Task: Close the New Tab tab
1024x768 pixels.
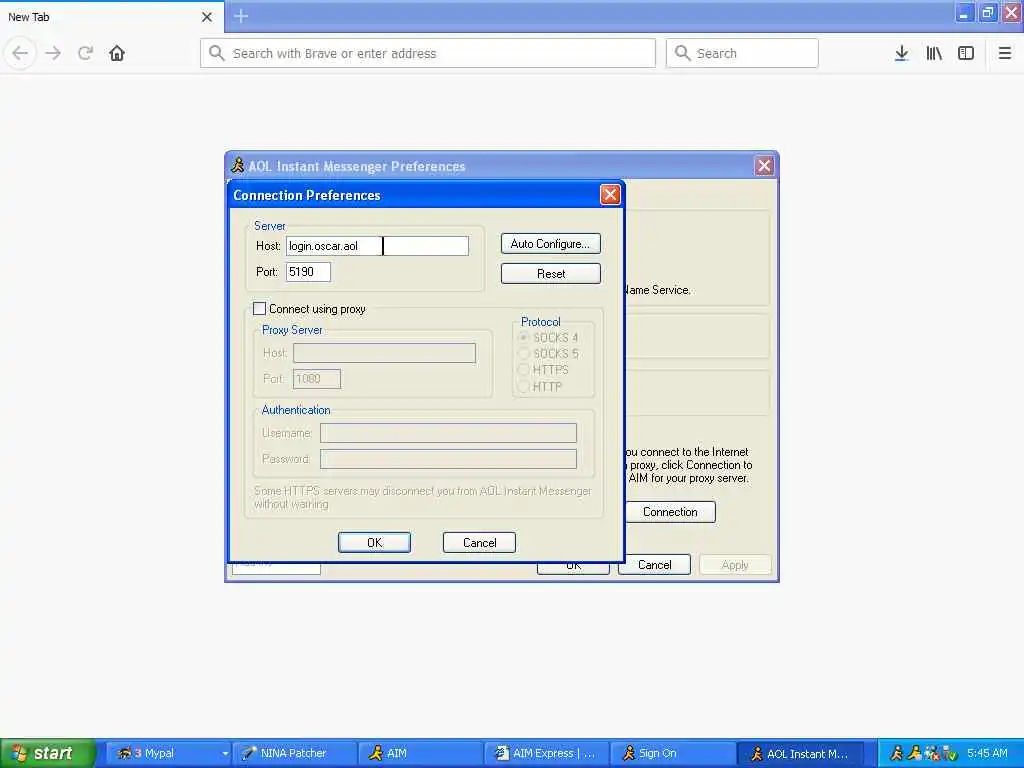Action: 206,17
